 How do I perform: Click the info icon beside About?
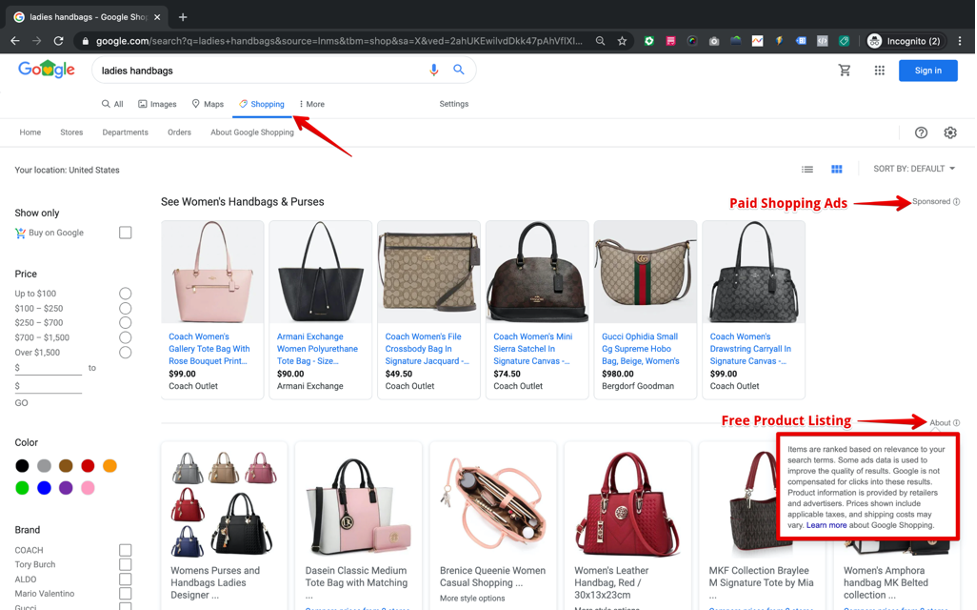pyautogui.click(x=956, y=423)
